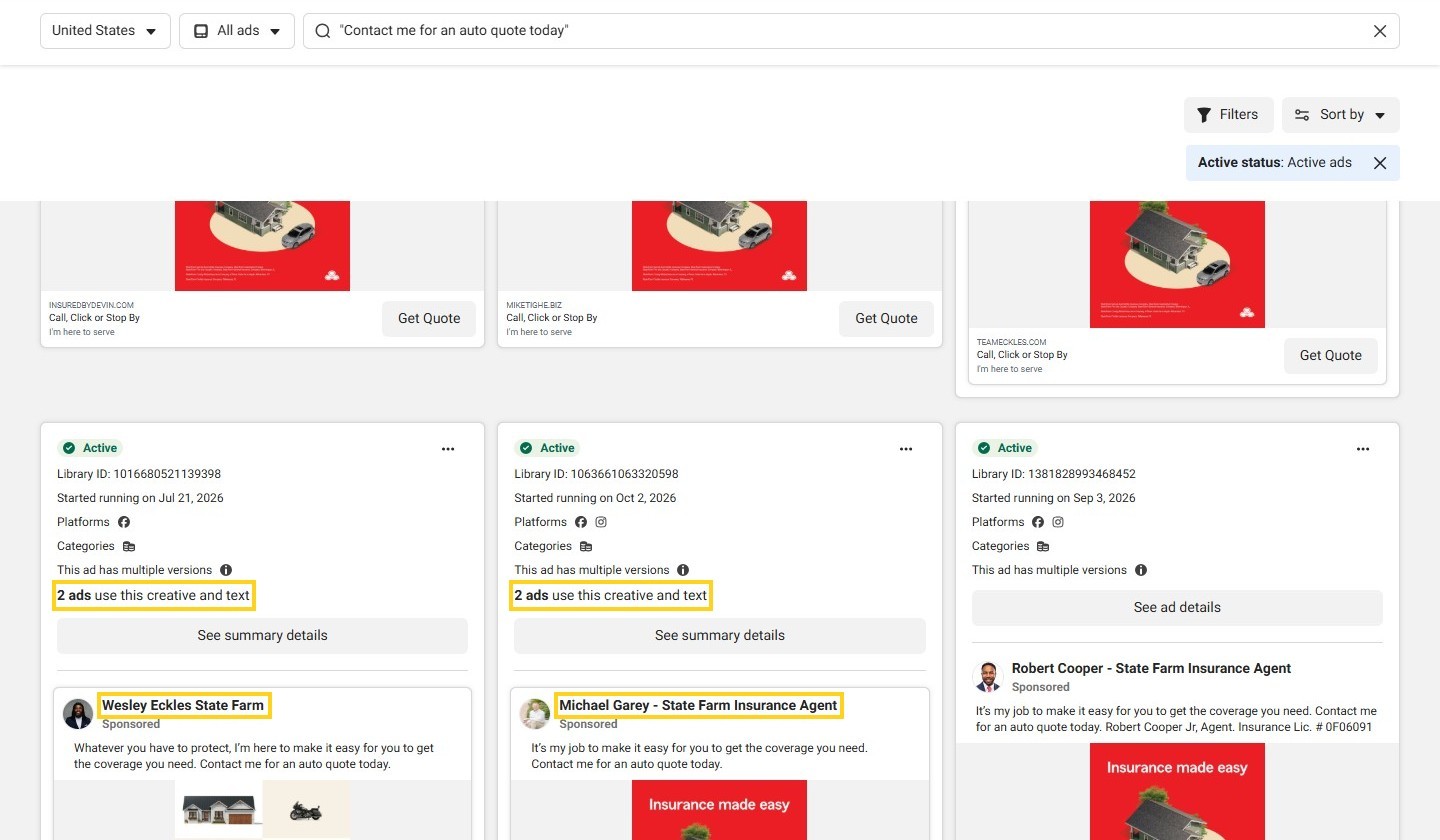Click the MIKETIGHE.BIZ ad image
Screen dimensions: 1440x840
click(x=719, y=246)
